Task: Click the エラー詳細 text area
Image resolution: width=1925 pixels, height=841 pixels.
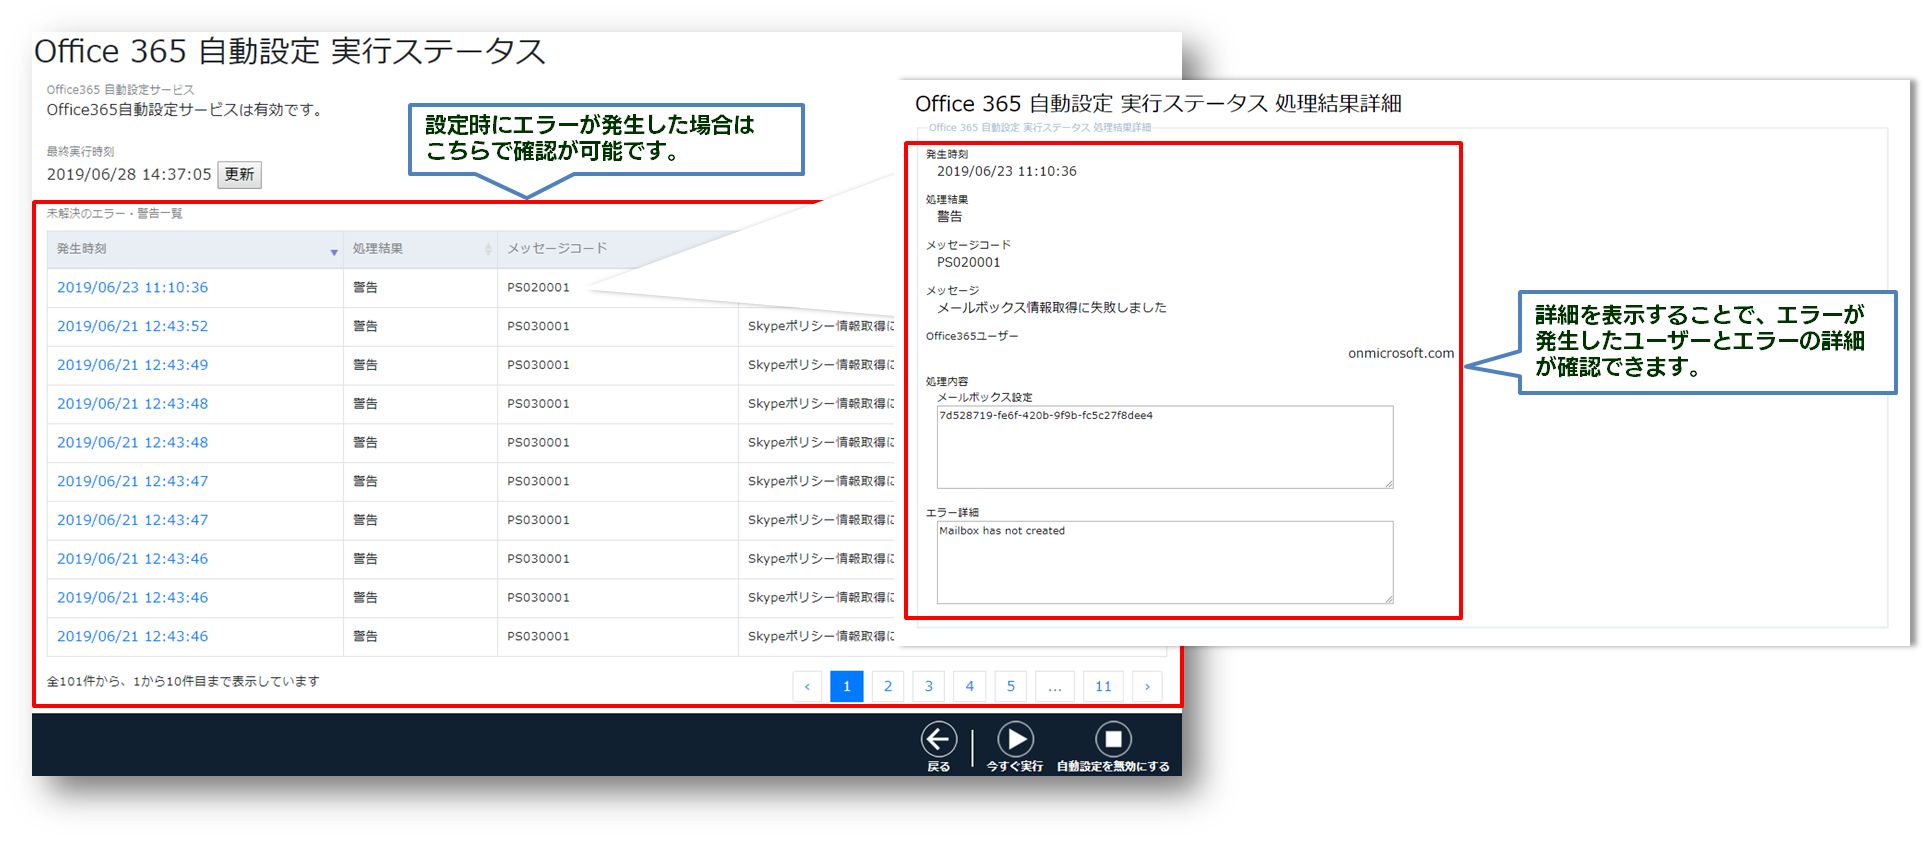Action: point(1165,562)
